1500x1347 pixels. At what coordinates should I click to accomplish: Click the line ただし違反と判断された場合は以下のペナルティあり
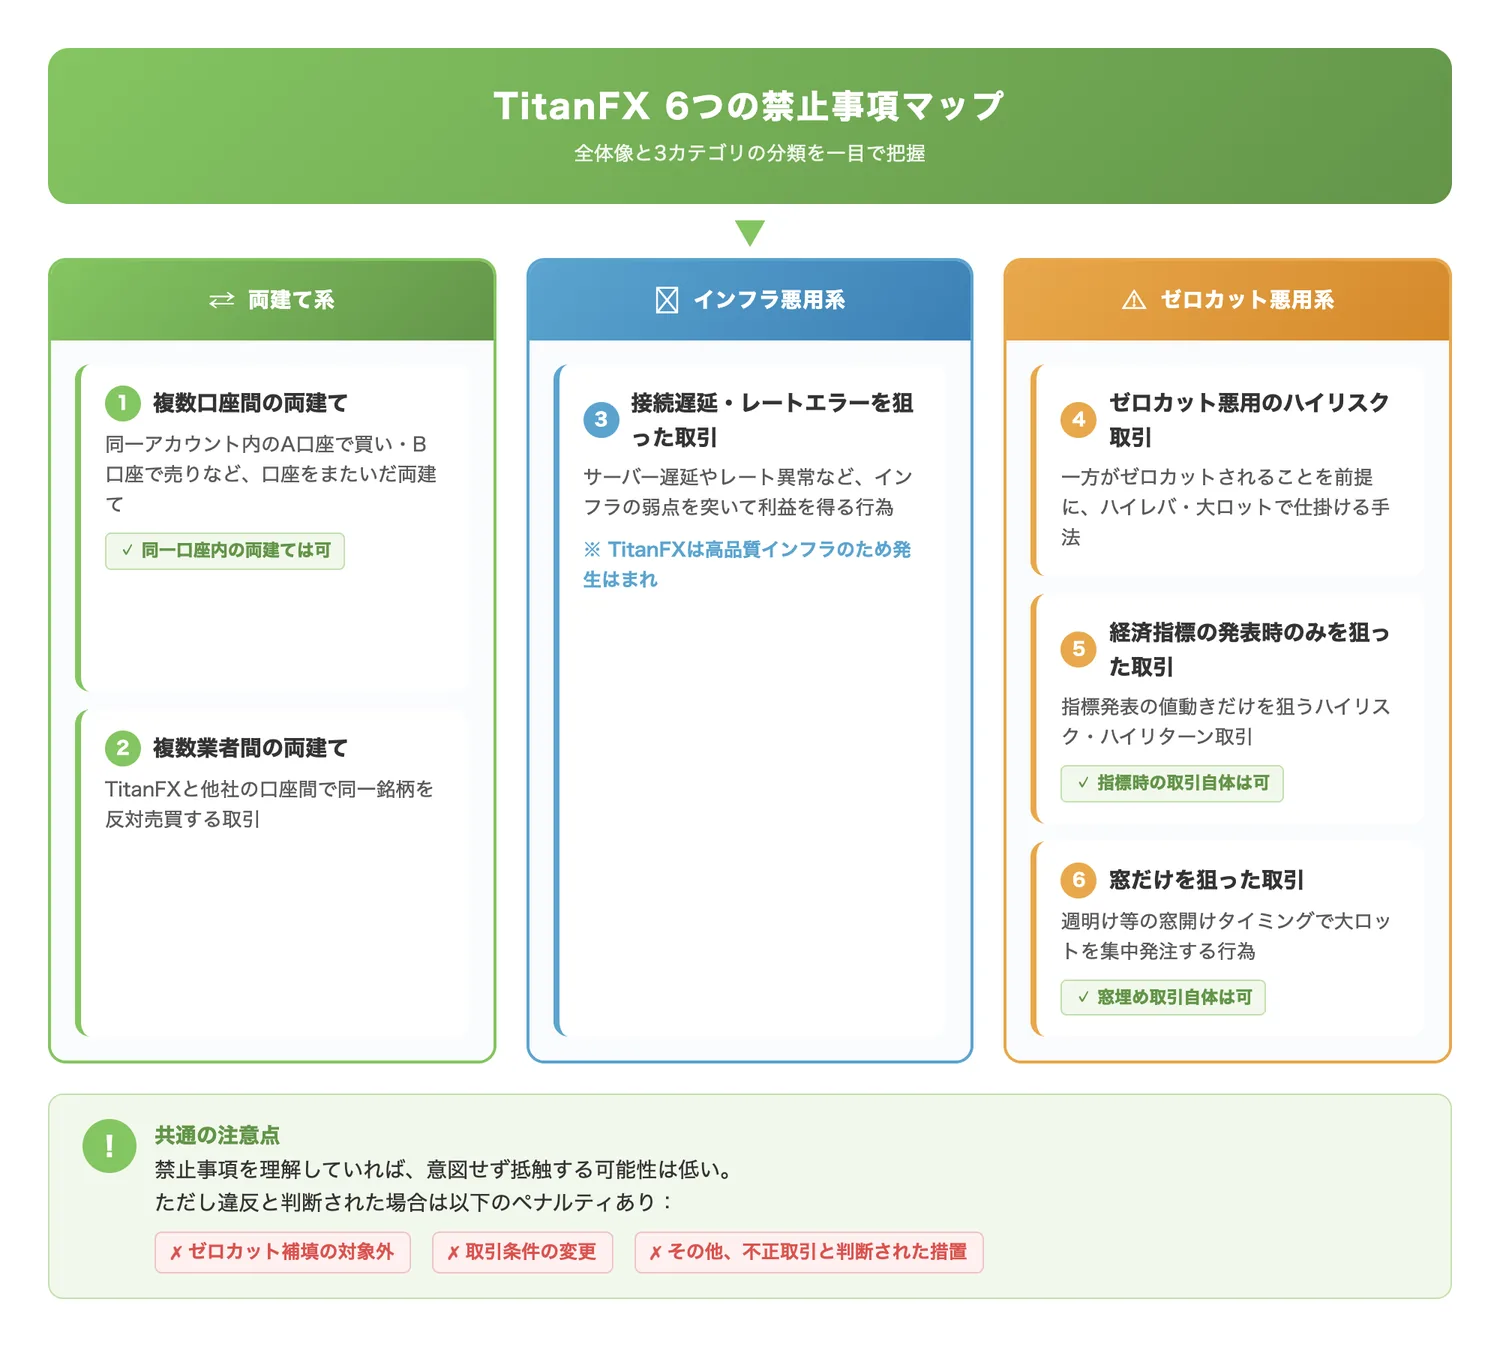click(413, 1202)
